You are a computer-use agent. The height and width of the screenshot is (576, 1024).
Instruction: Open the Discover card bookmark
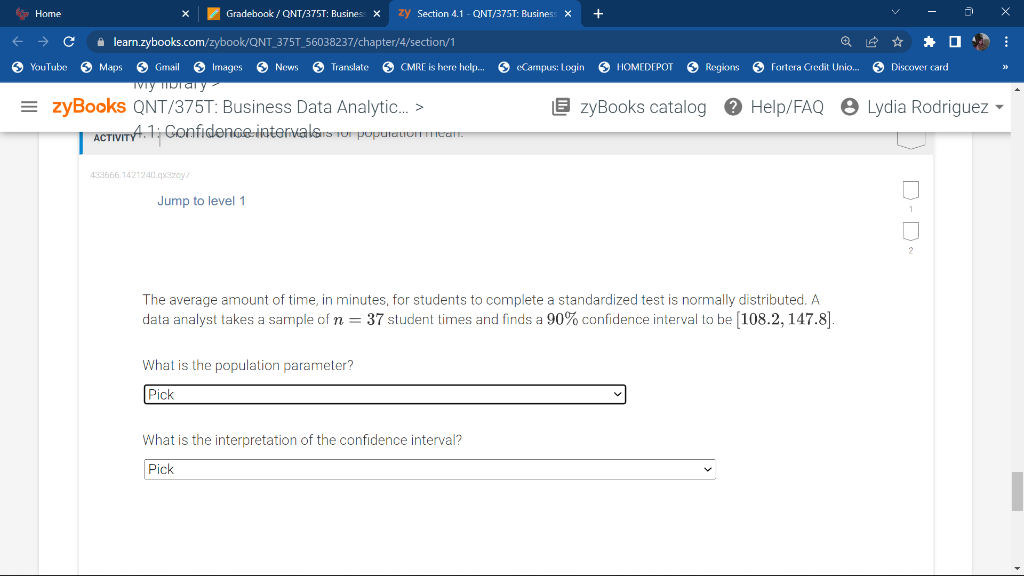pos(910,67)
